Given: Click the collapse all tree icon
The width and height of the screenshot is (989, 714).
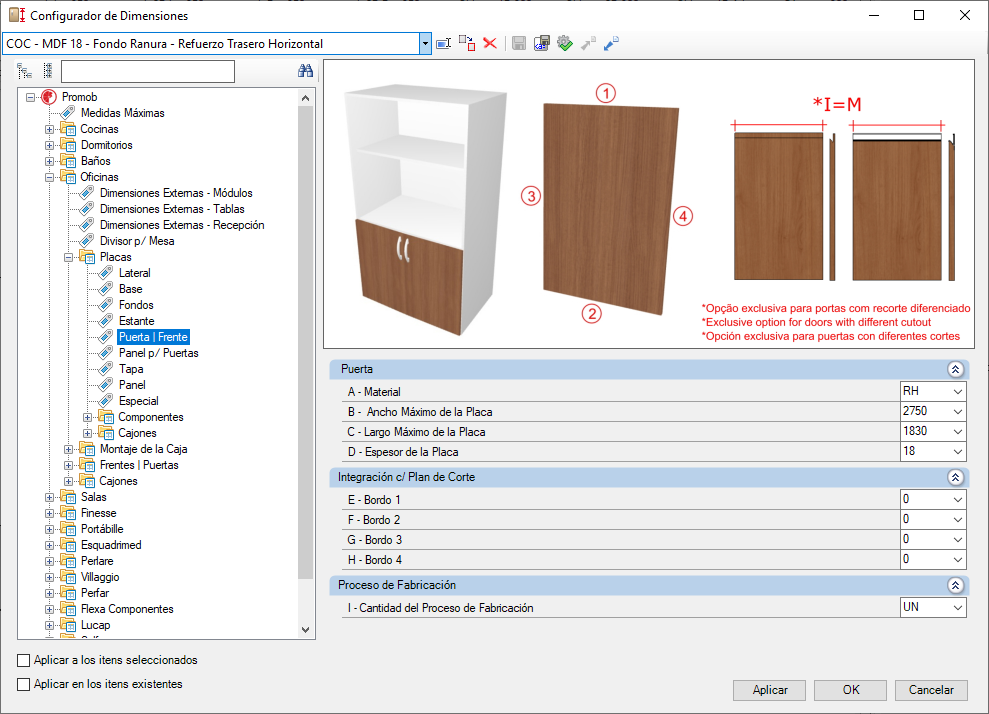Looking at the screenshot, I should coord(48,71).
